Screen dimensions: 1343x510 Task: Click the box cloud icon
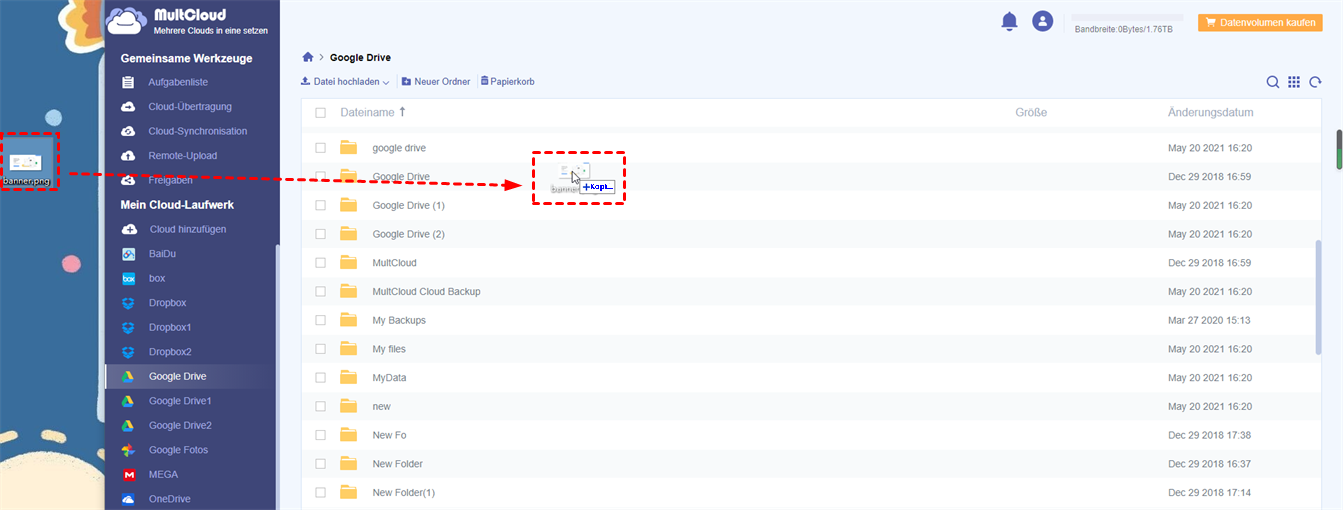point(128,278)
